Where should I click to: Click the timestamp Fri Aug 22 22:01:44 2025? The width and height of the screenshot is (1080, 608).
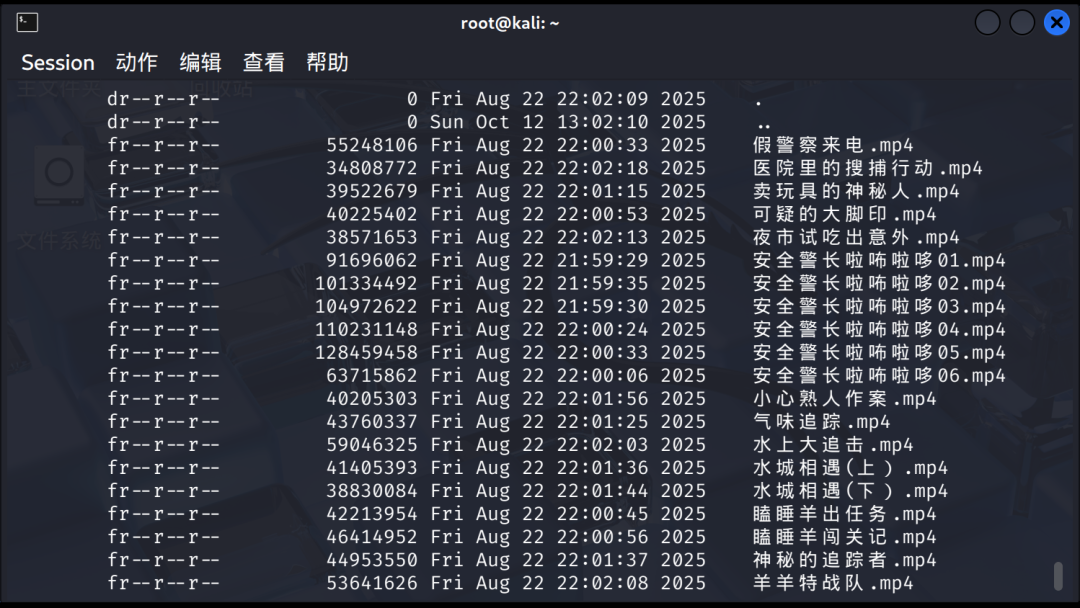pyautogui.click(x=568, y=492)
